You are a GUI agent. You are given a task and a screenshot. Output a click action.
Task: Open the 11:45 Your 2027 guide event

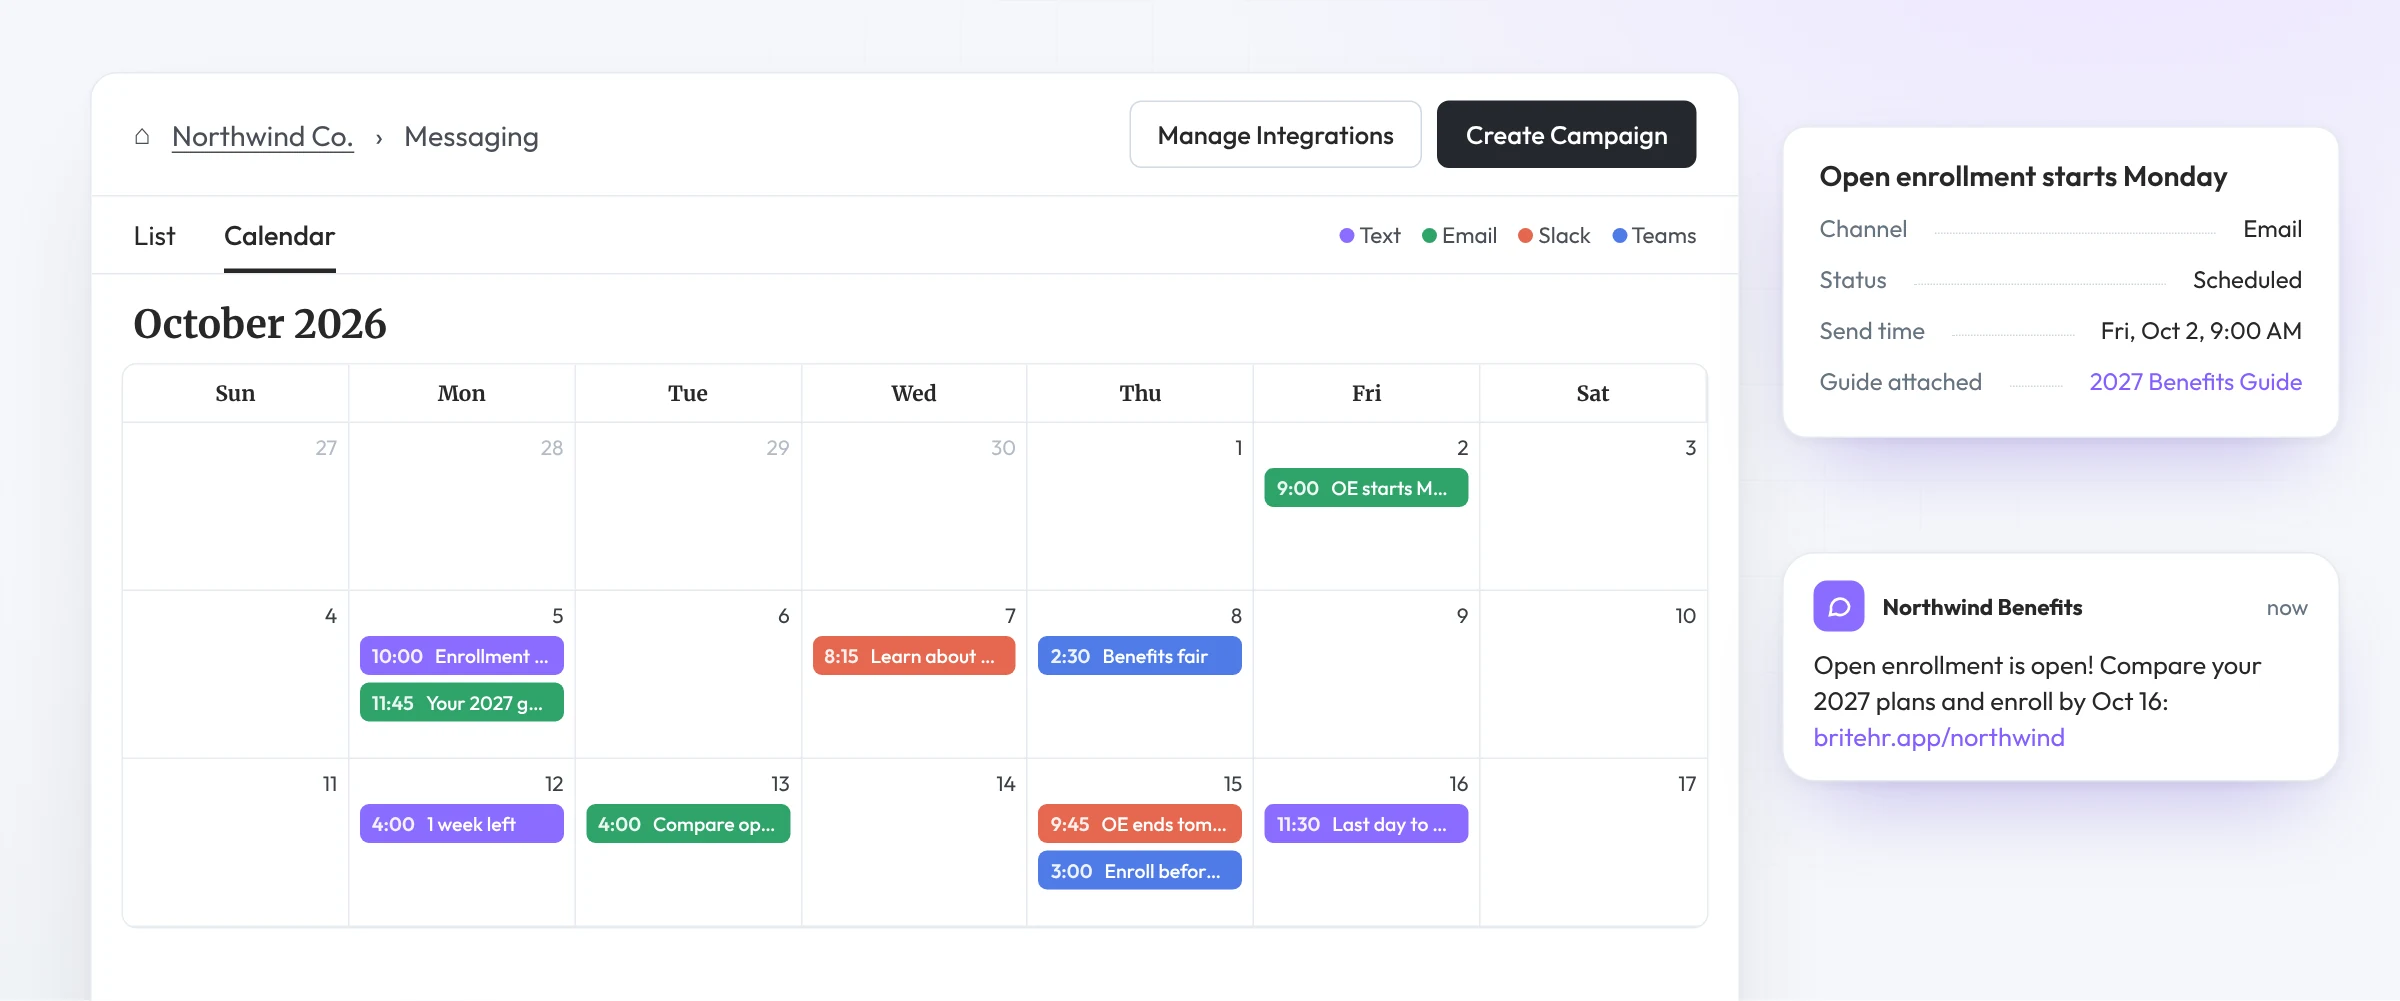(461, 703)
